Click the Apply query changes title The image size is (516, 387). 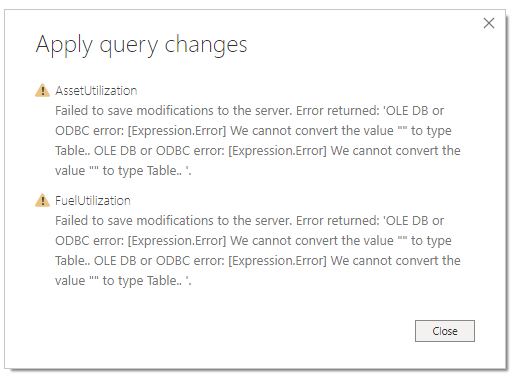(141, 45)
